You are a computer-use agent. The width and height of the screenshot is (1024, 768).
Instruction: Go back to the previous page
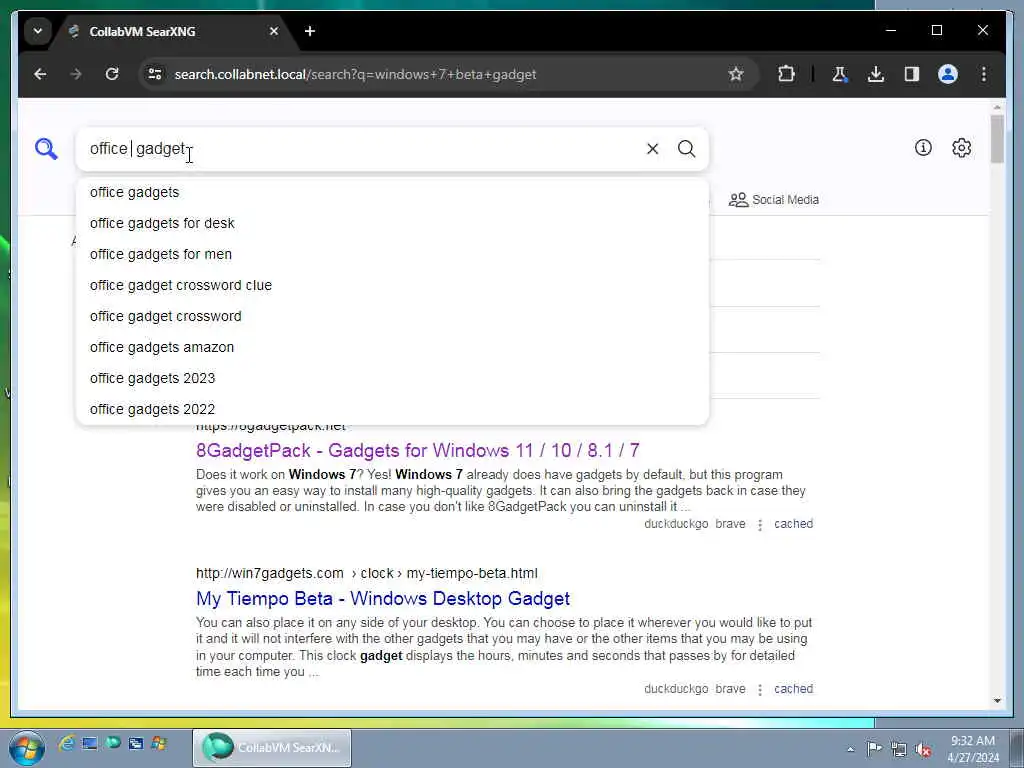[x=40, y=74]
